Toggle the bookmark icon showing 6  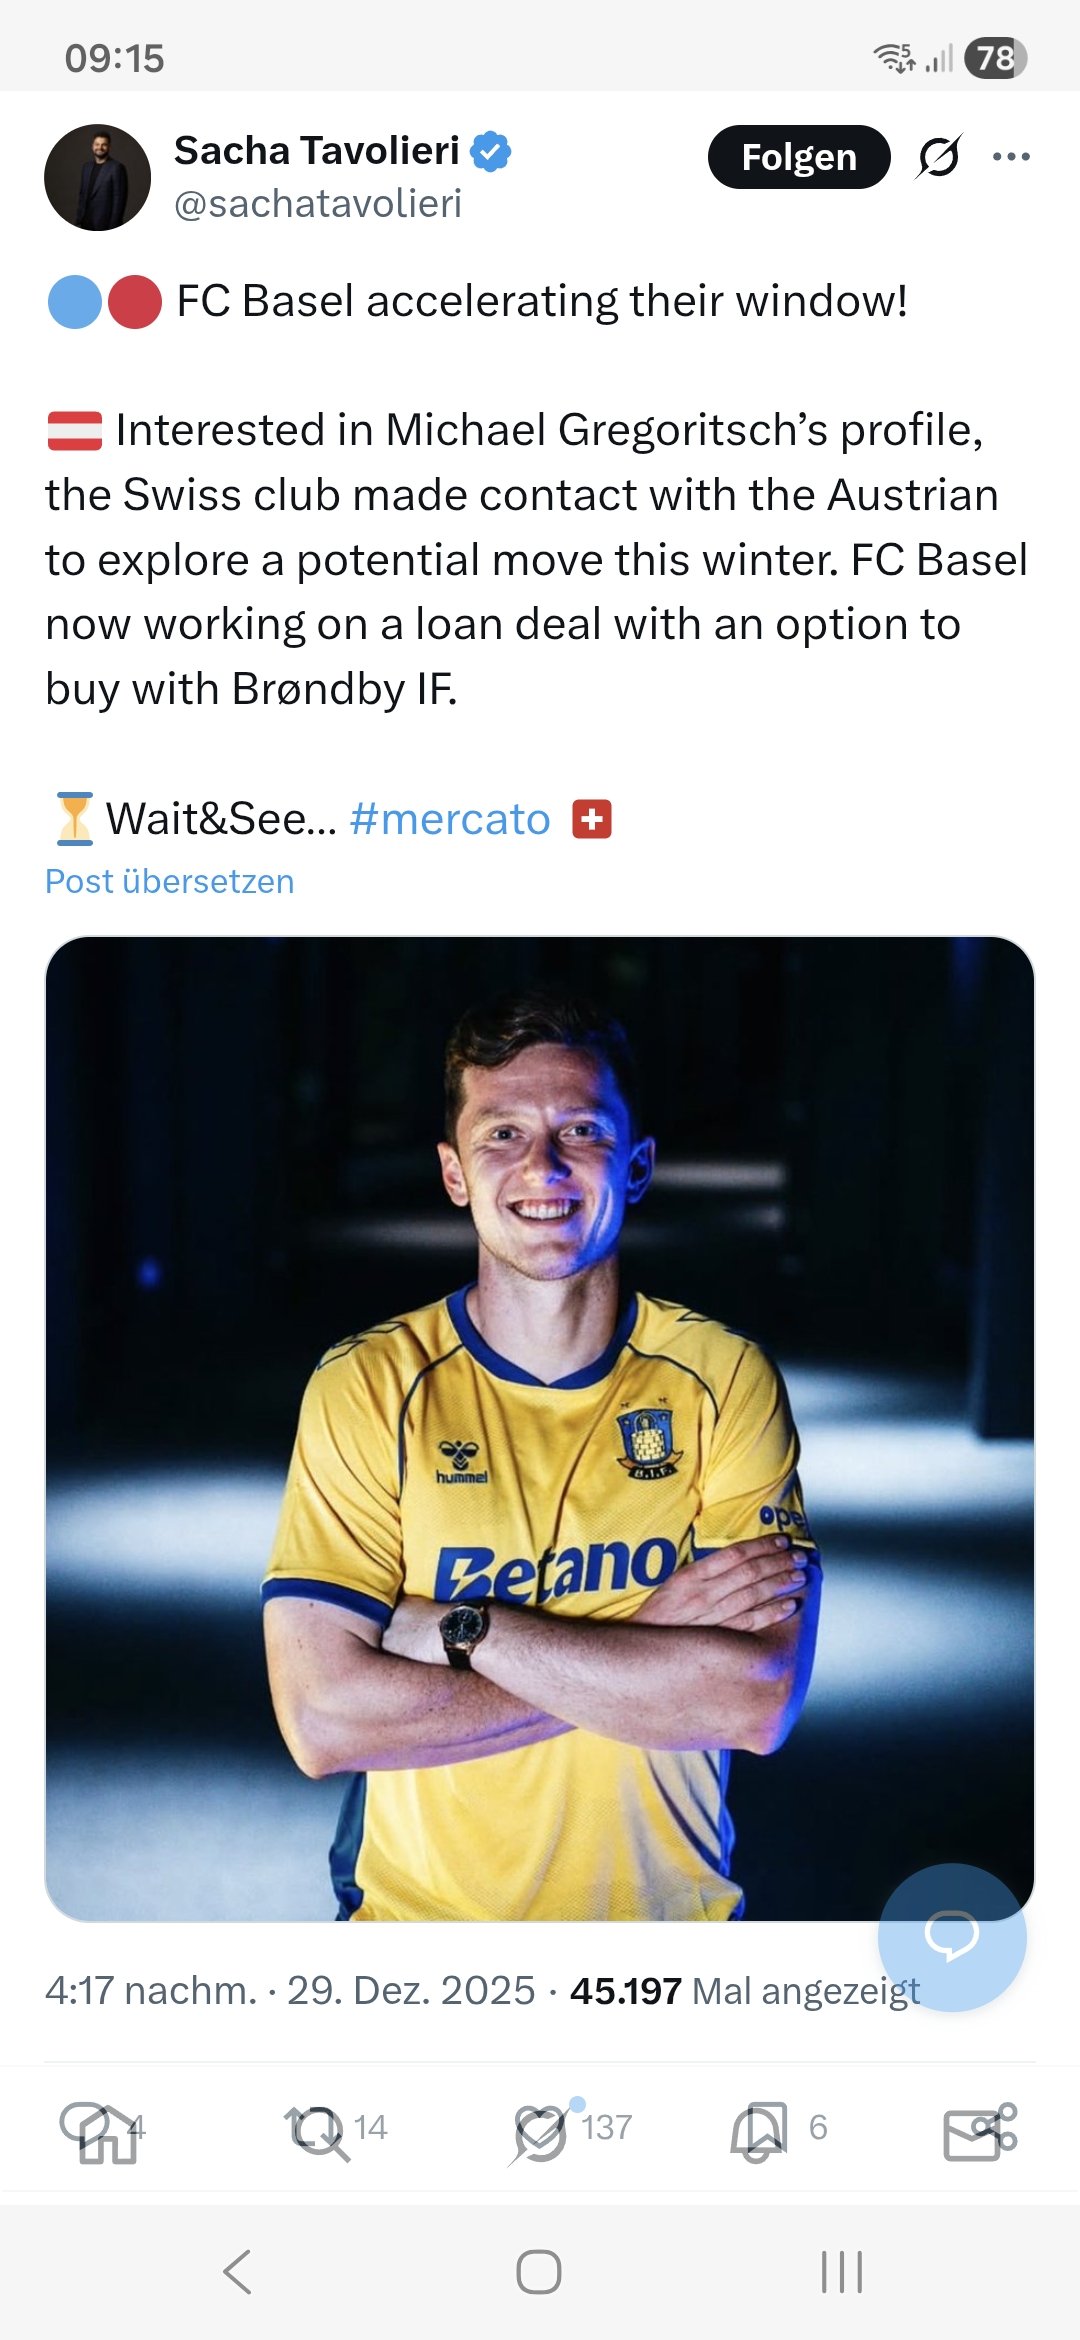pos(758,2128)
